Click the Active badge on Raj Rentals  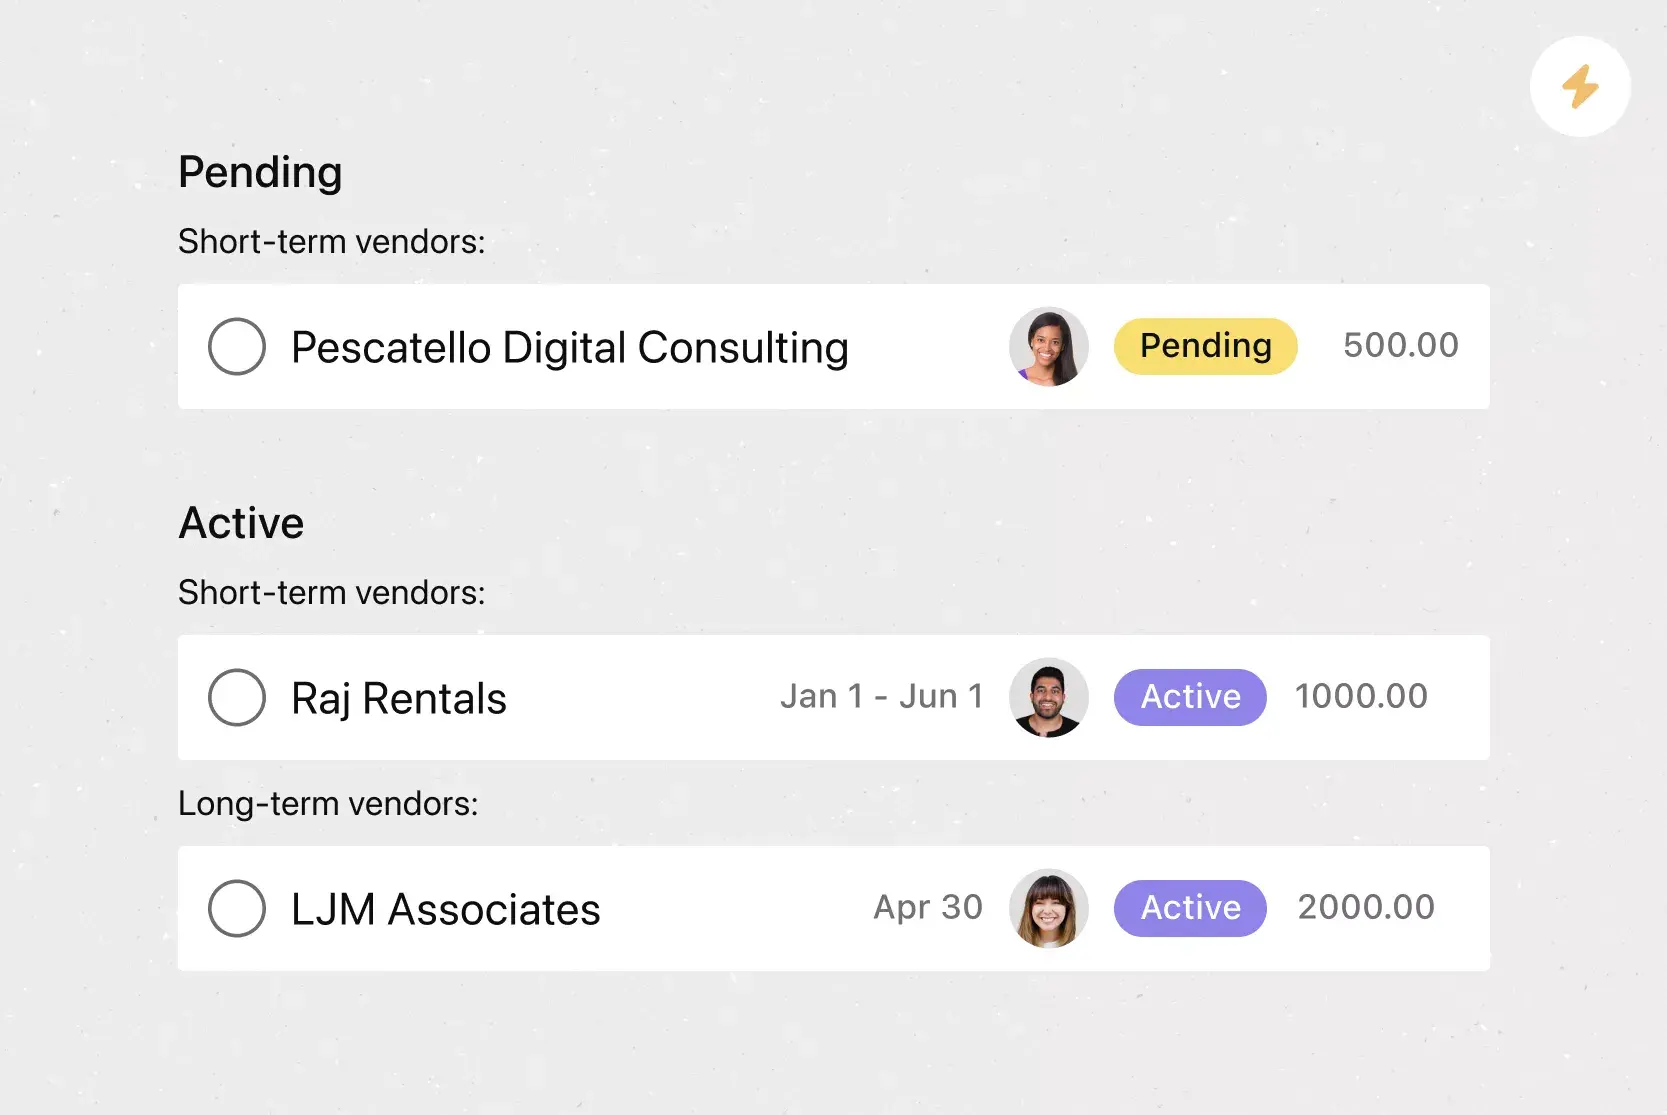click(x=1189, y=697)
